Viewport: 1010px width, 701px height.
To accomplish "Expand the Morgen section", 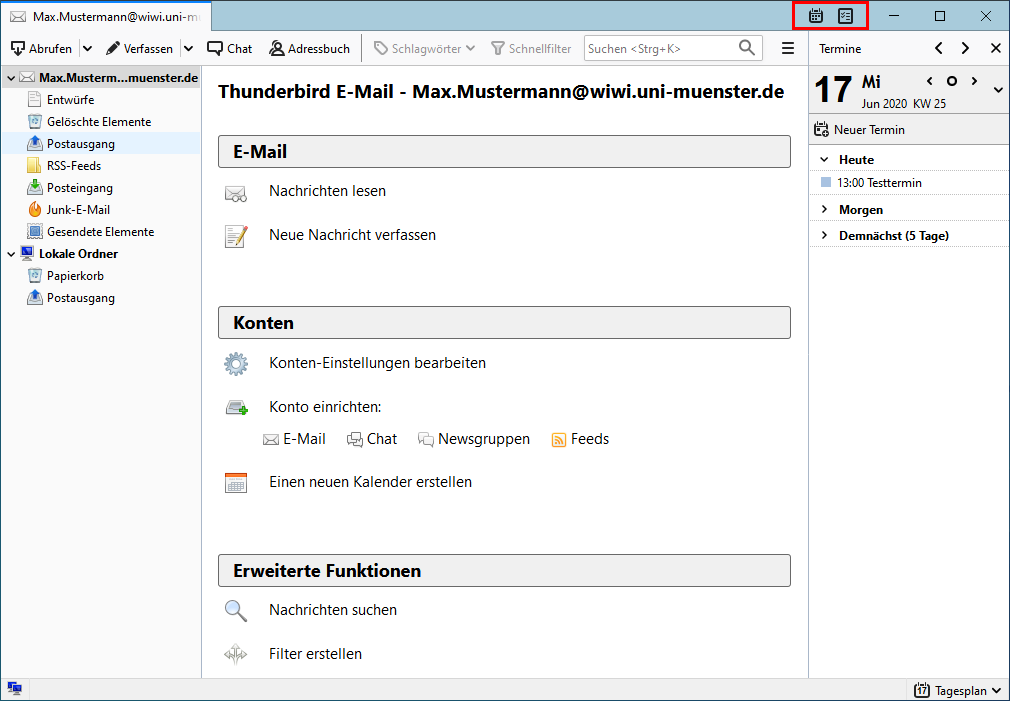I will [824, 209].
